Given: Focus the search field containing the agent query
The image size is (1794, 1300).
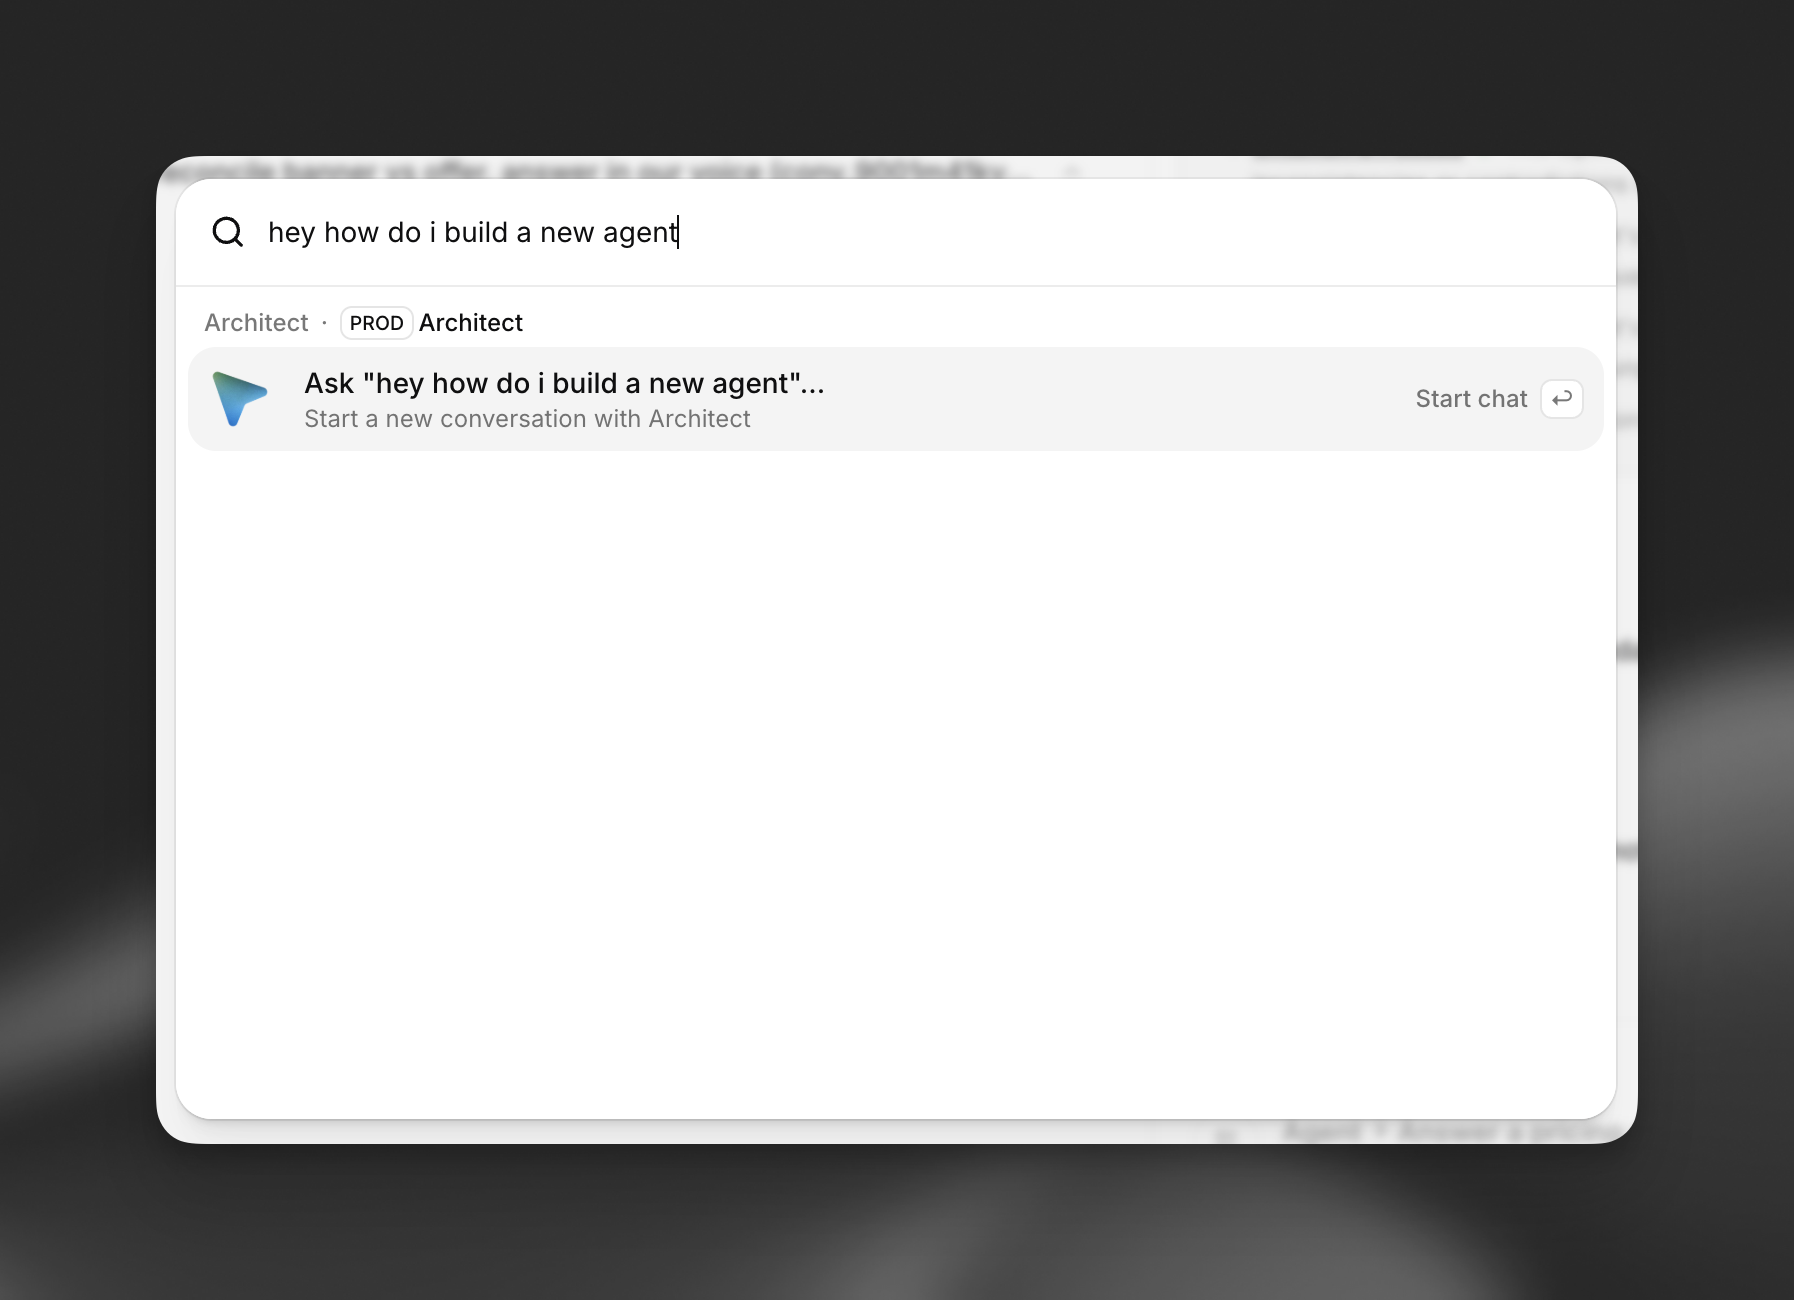Looking at the screenshot, I should 895,232.
